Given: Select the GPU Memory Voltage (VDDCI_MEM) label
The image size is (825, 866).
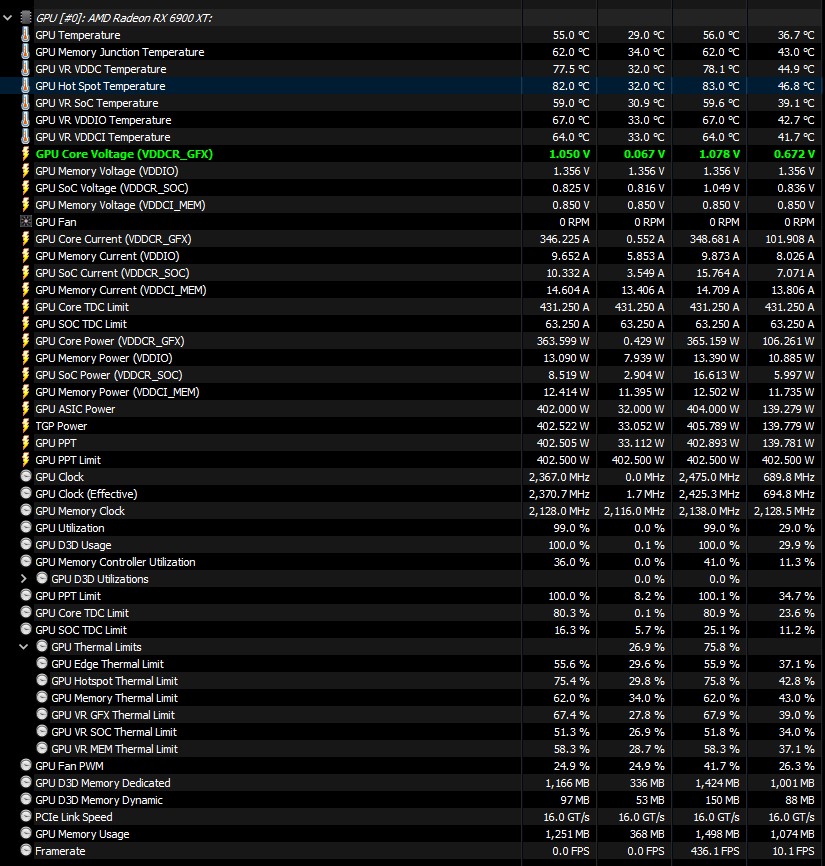Looking at the screenshot, I should tap(120, 205).
